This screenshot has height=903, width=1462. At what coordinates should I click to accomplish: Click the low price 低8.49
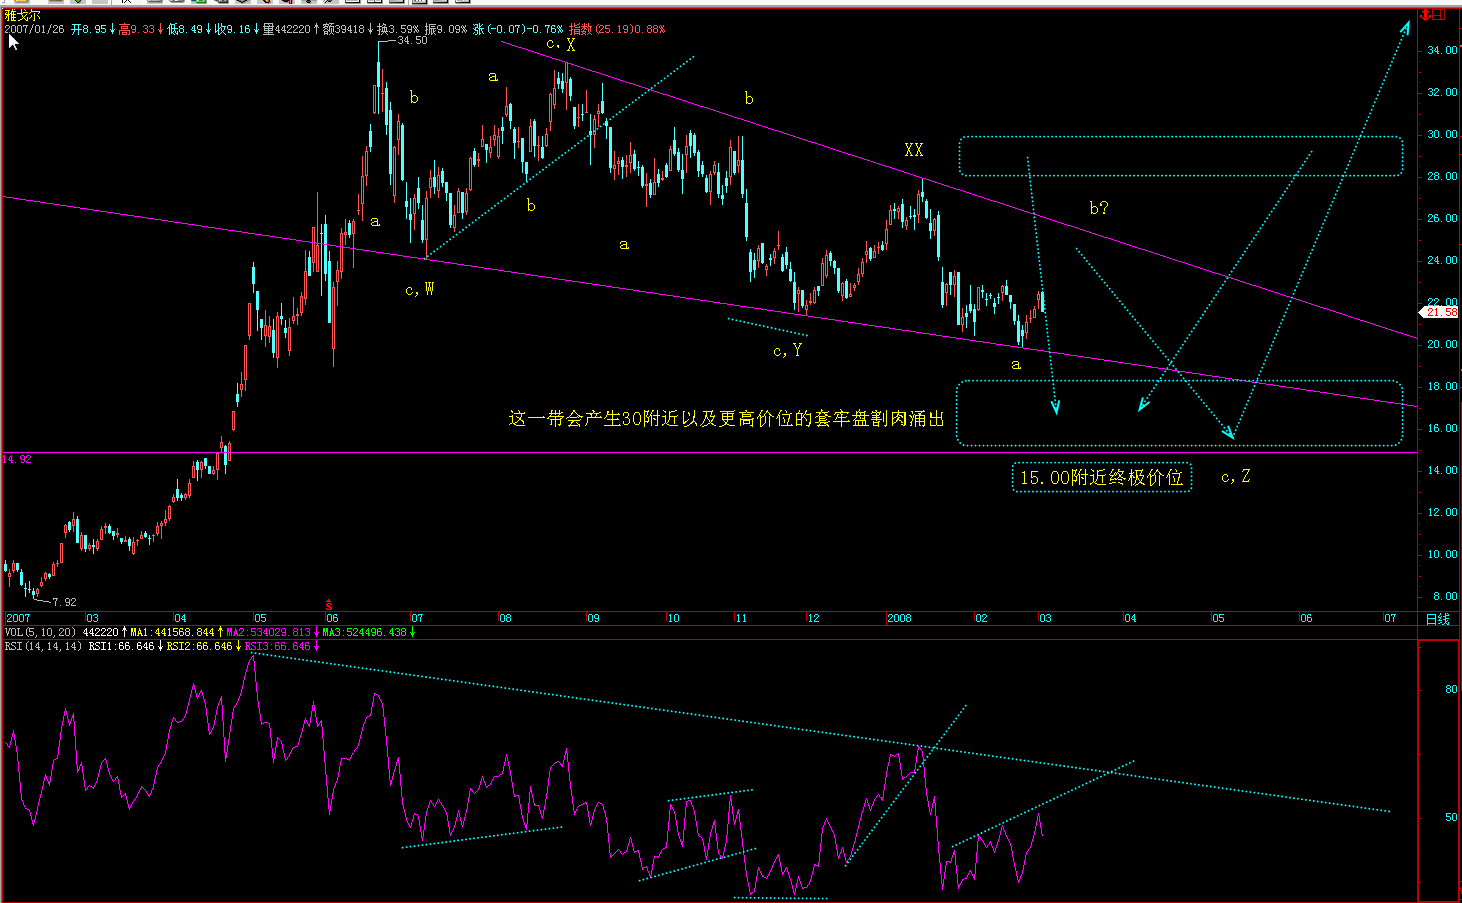185,29
